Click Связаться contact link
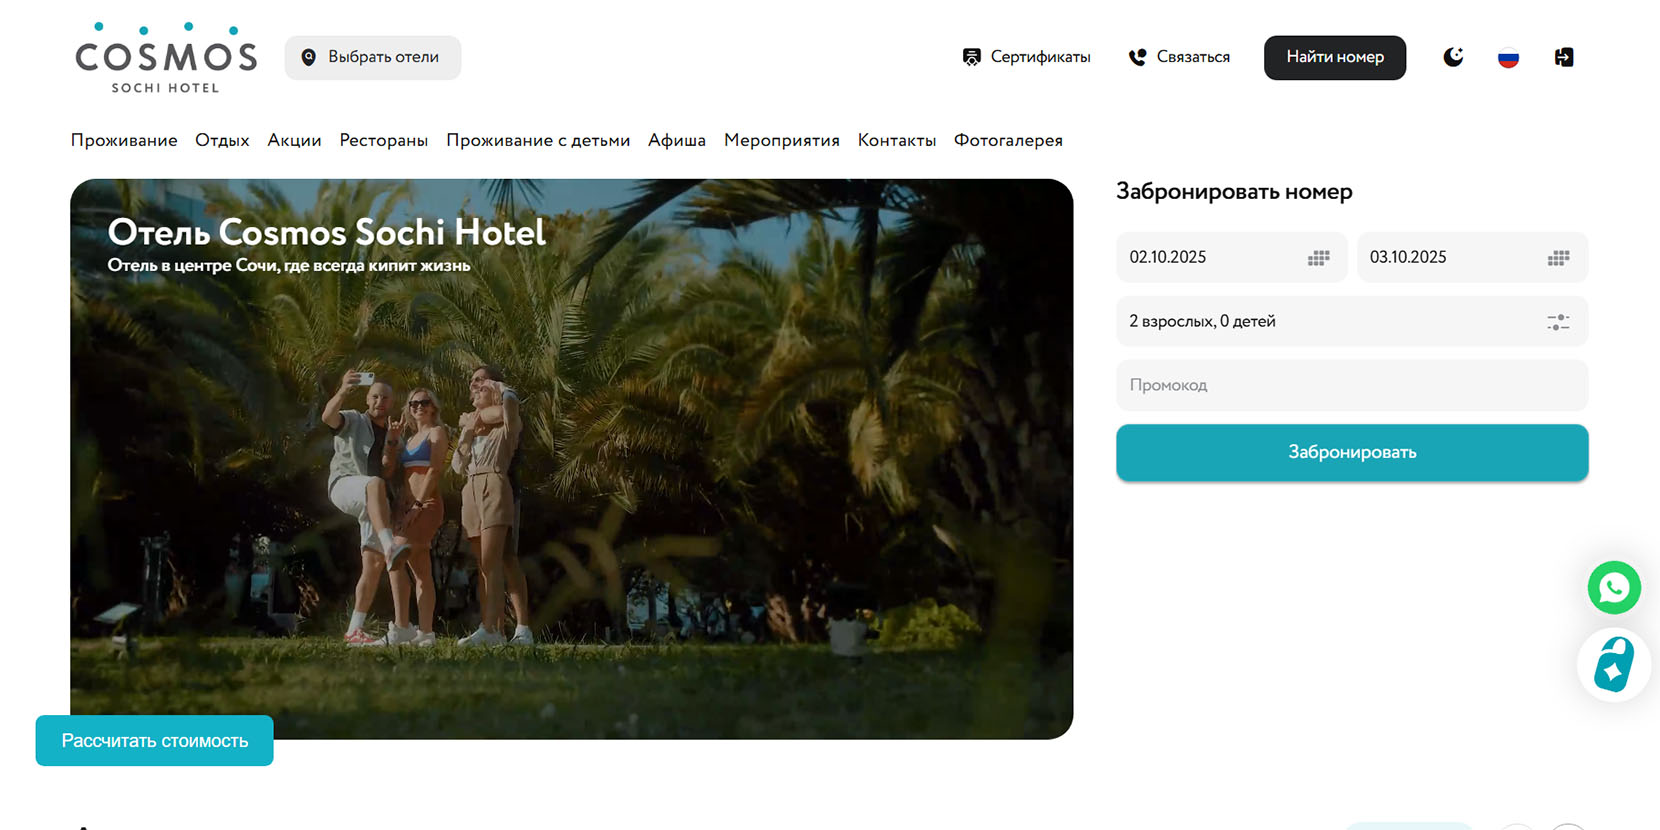The height and width of the screenshot is (830, 1660). [x=1179, y=57]
